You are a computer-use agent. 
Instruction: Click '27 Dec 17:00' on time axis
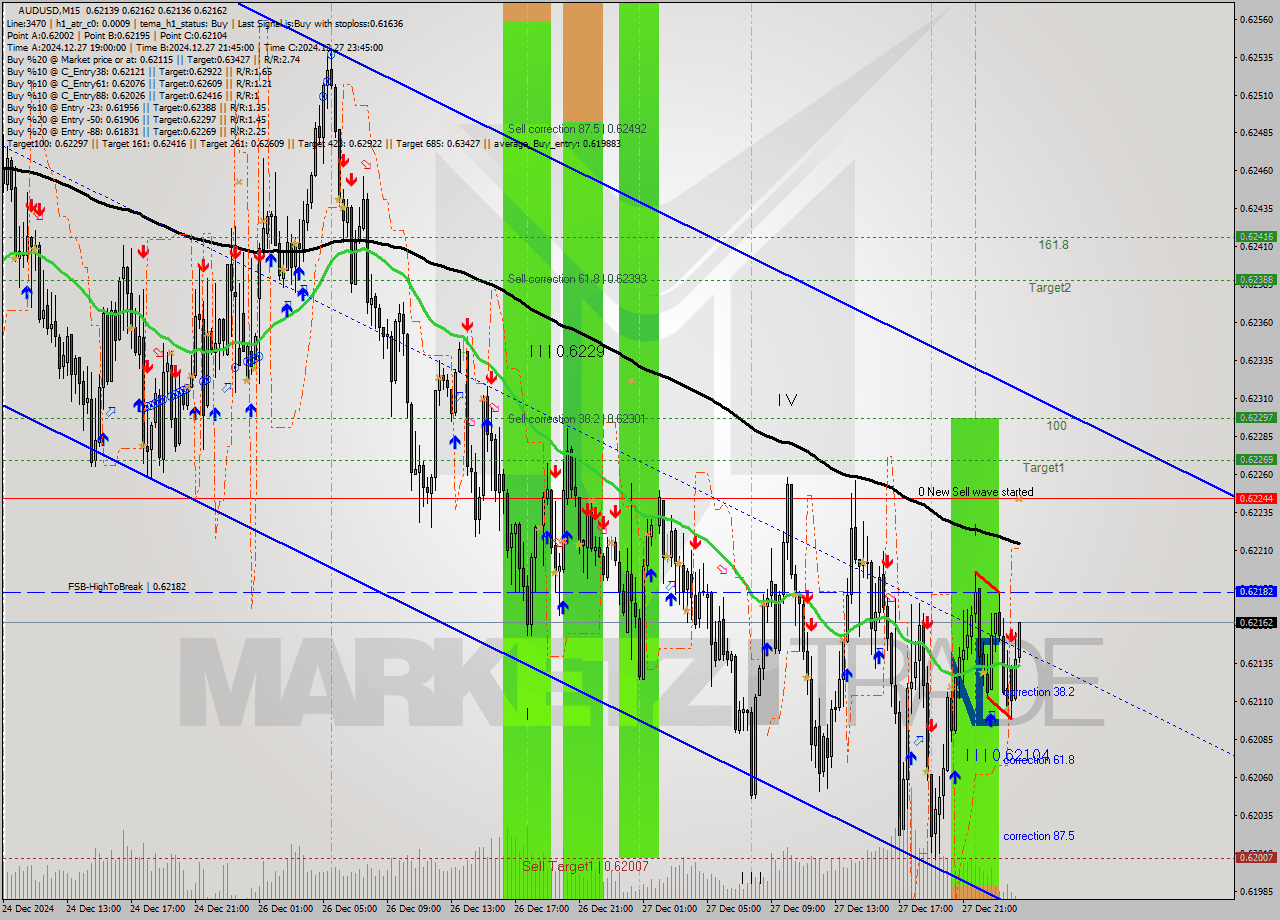pyautogui.click(x=925, y=909)
